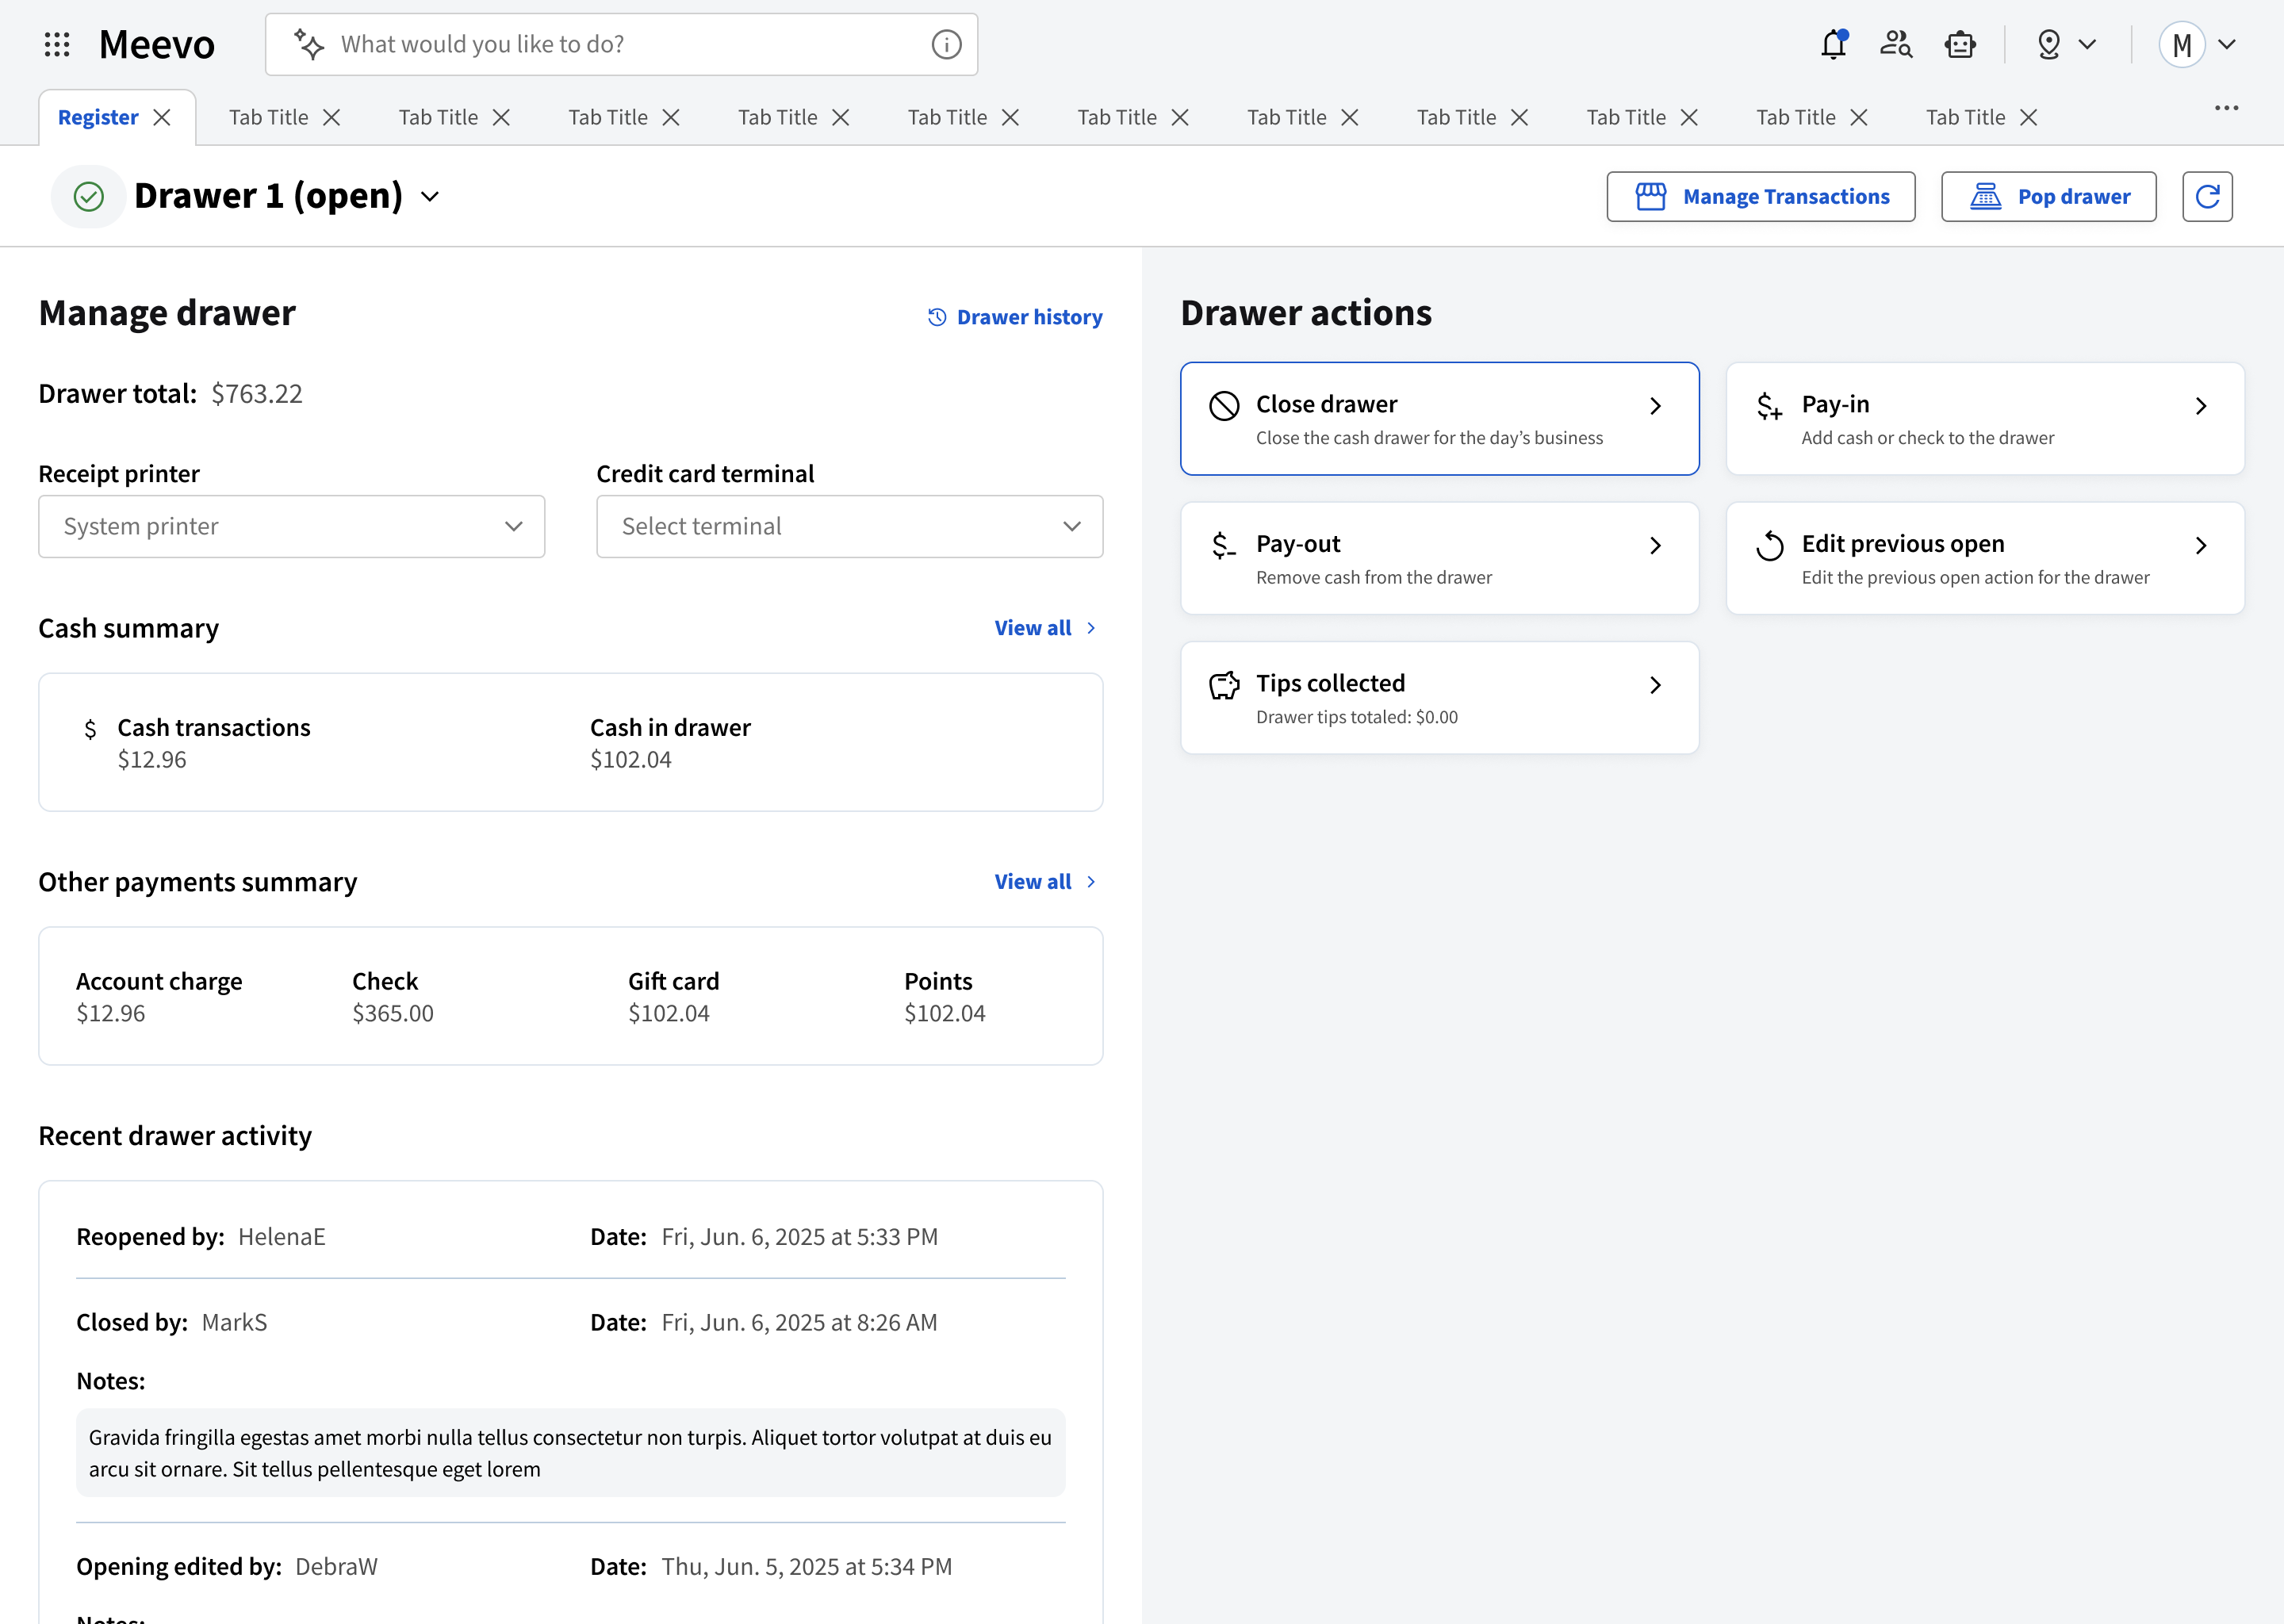Click the MarkS closed-by name

pyautogui.click(x=235, y=1323)
